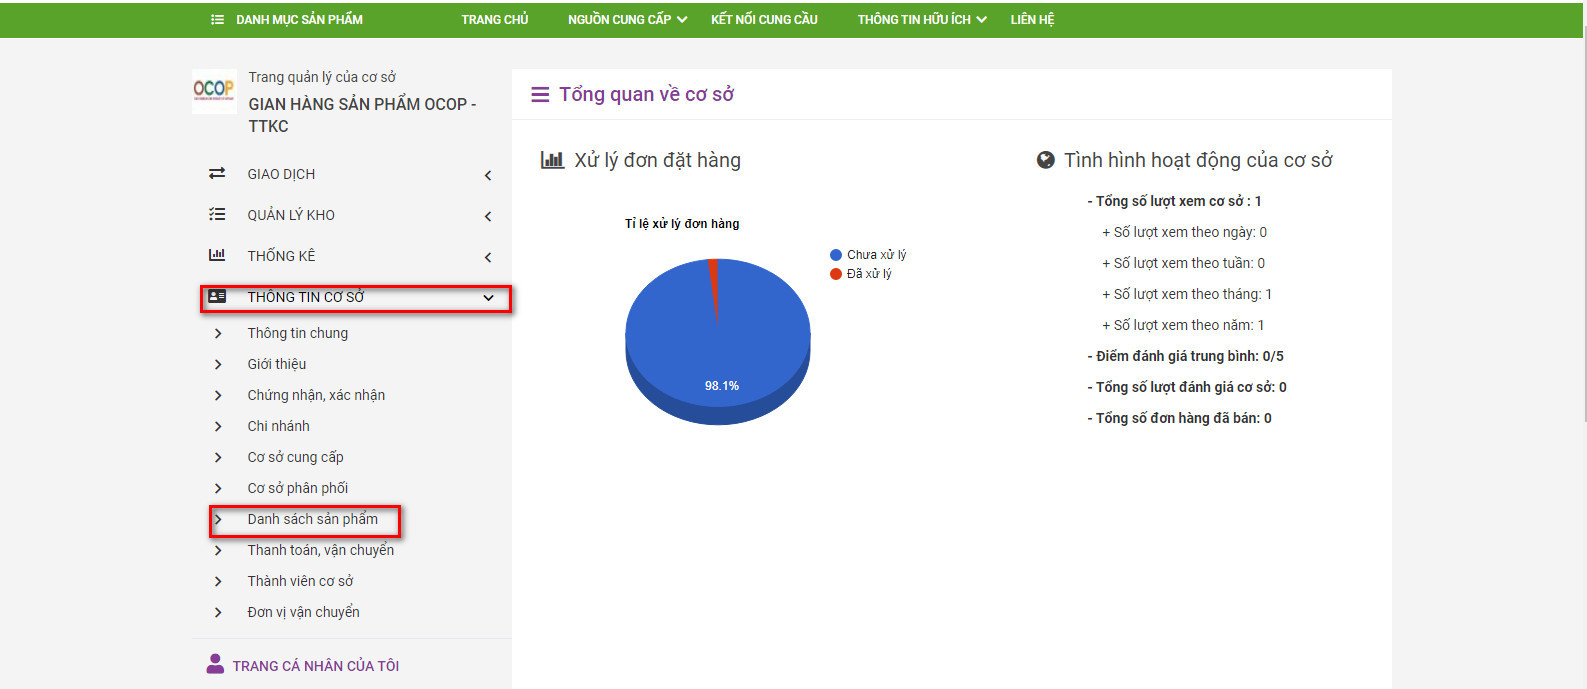Click the arrow icon before Giới thiệu

click(218, 364)
